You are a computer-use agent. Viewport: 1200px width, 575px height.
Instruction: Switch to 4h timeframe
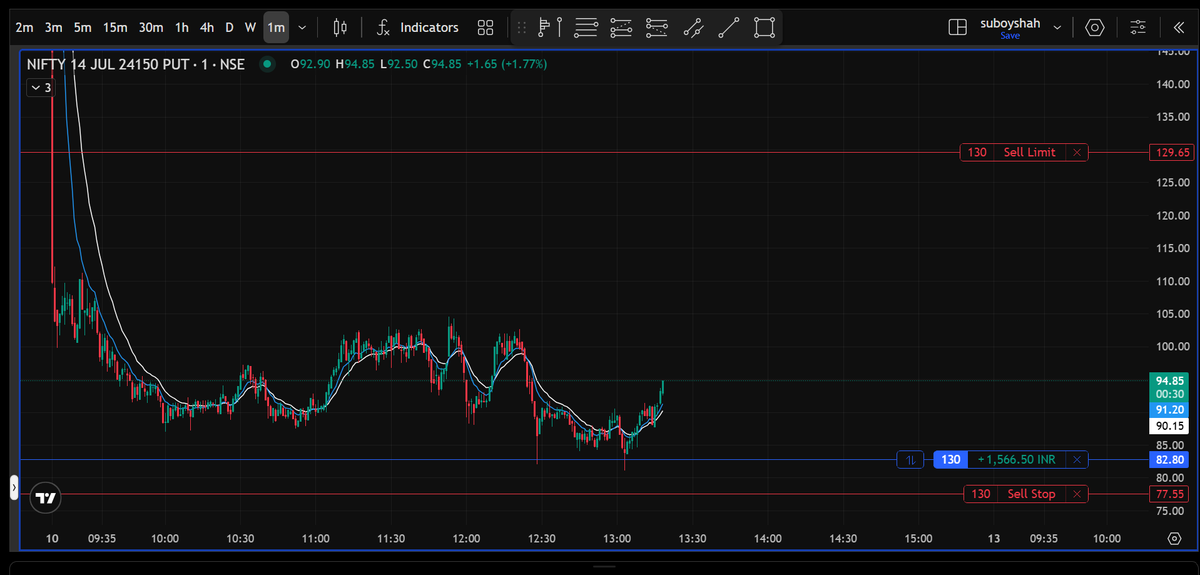point(206,27)
